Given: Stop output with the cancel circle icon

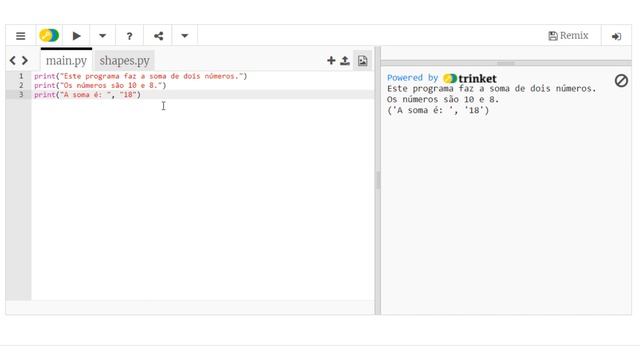Looking at the screenshot, I should pyautogui.click(x=621, y=81).
